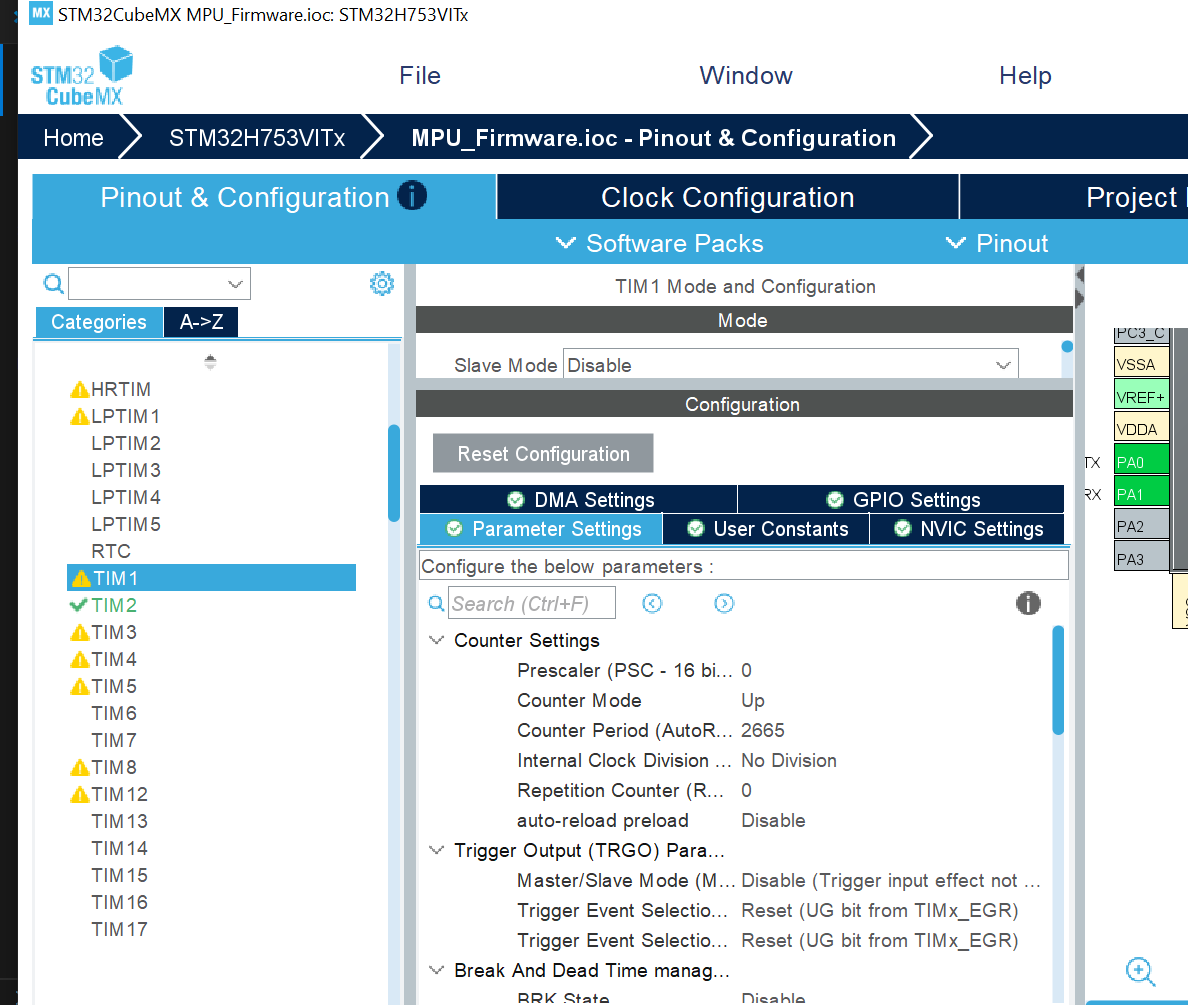
Task: Select TIM2 in the peripheral list
Action: [x=114, y=605]
